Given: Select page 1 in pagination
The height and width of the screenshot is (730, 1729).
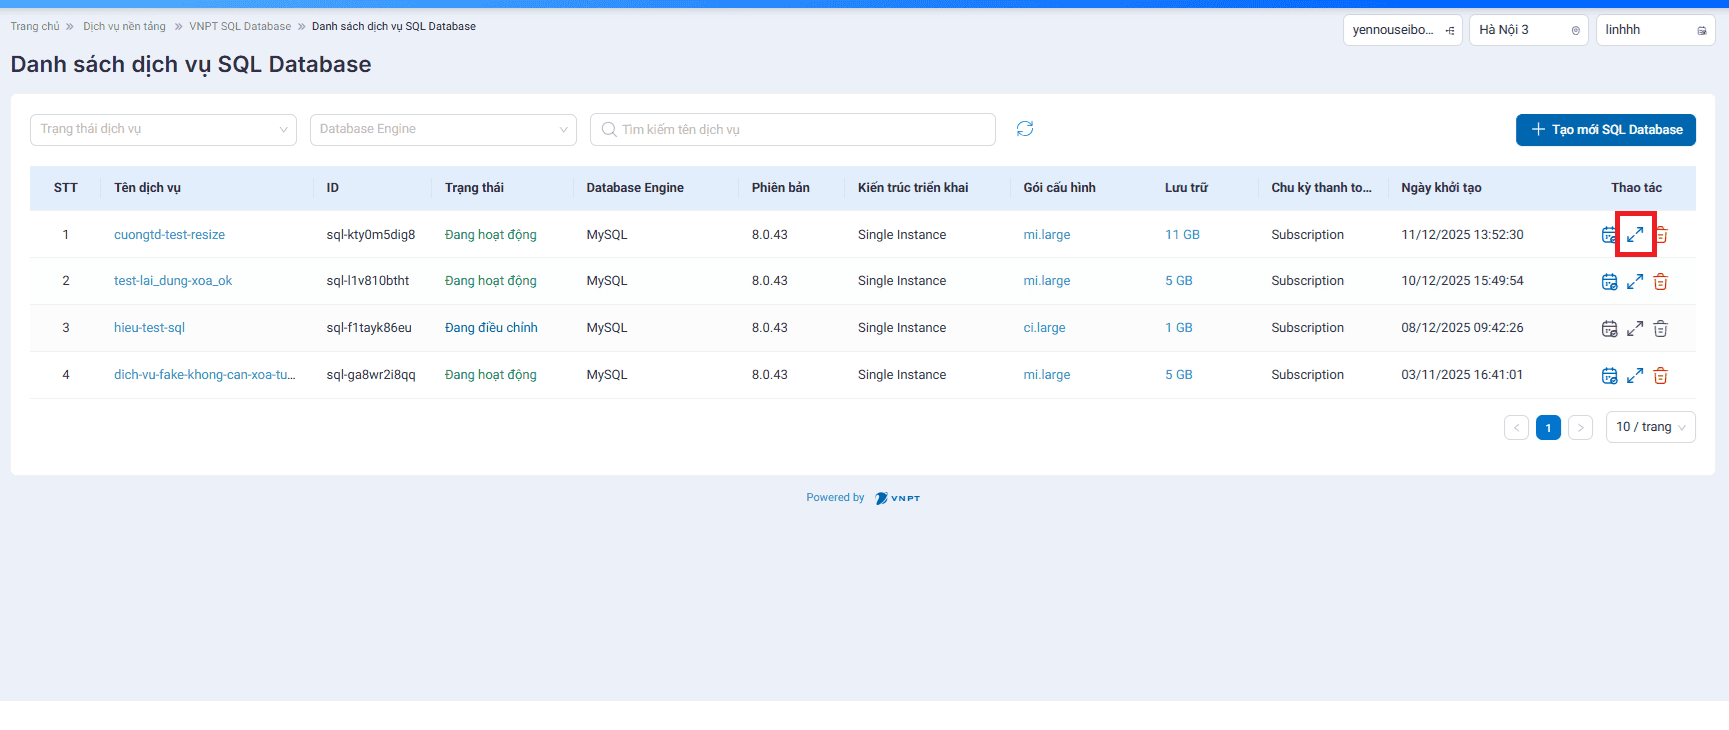Looking at the screenshot, I should 1548,428.
